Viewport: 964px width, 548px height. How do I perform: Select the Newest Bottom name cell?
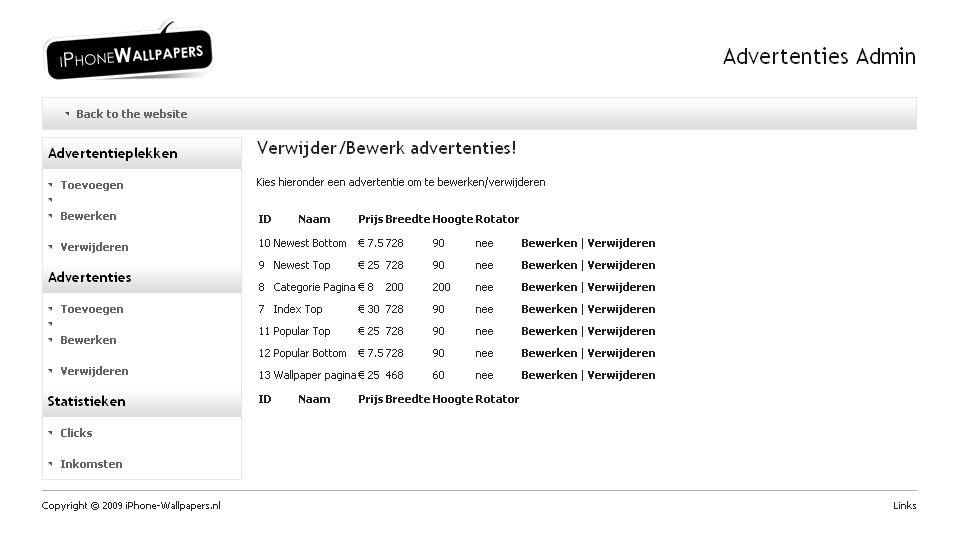coord(310,243)
